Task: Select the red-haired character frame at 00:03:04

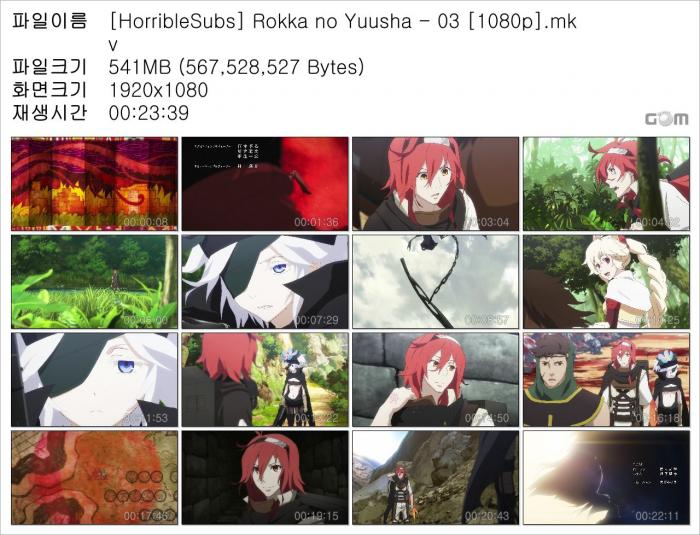Action: pos(436,184)
